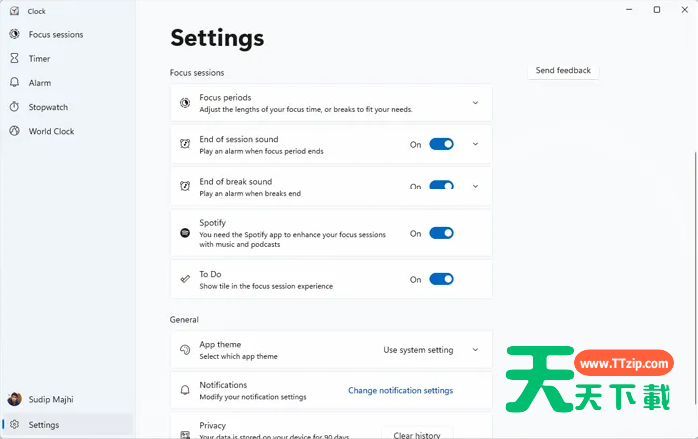
Task: Turn off End of session sound toggle
Action: (441, 144)
